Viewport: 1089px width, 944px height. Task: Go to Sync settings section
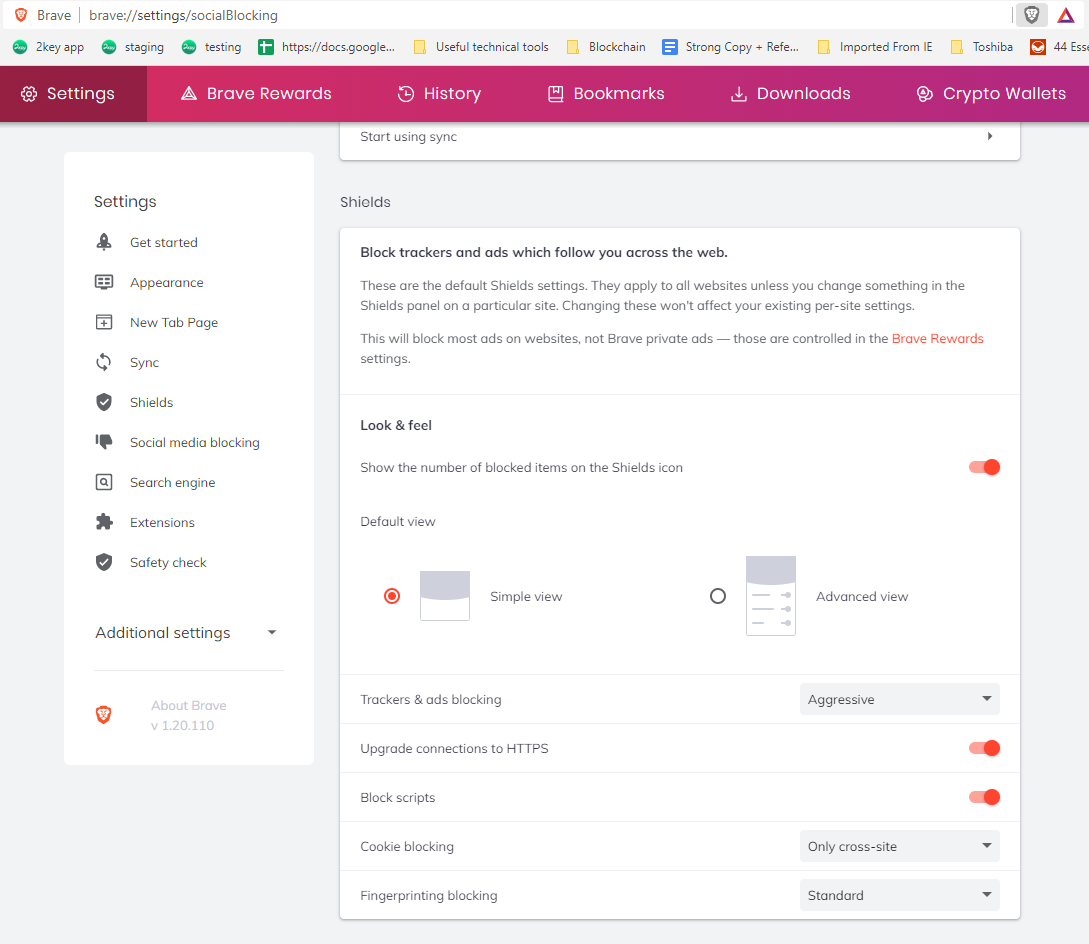coord(144,363)
